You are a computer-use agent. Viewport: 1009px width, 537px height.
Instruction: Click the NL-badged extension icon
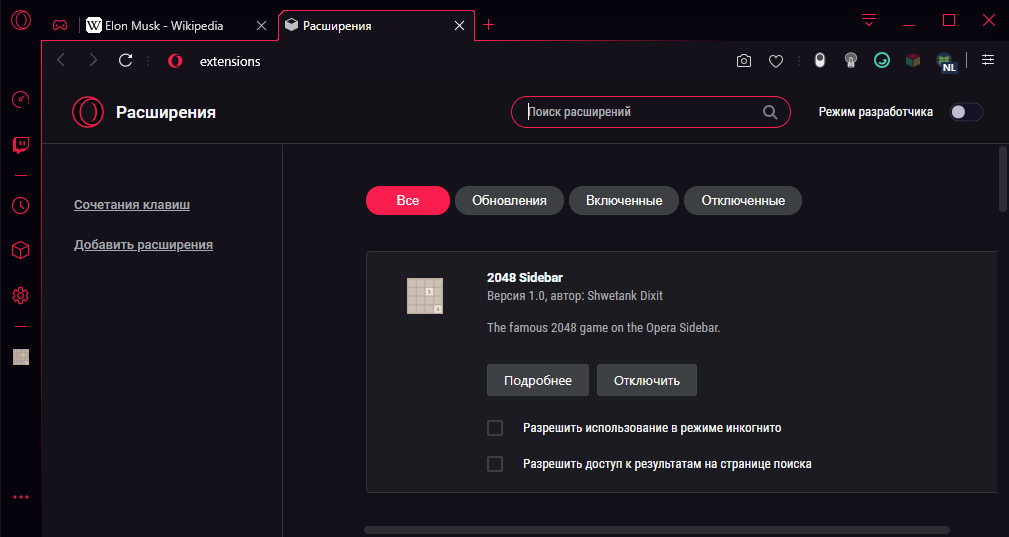pos(946,62)
